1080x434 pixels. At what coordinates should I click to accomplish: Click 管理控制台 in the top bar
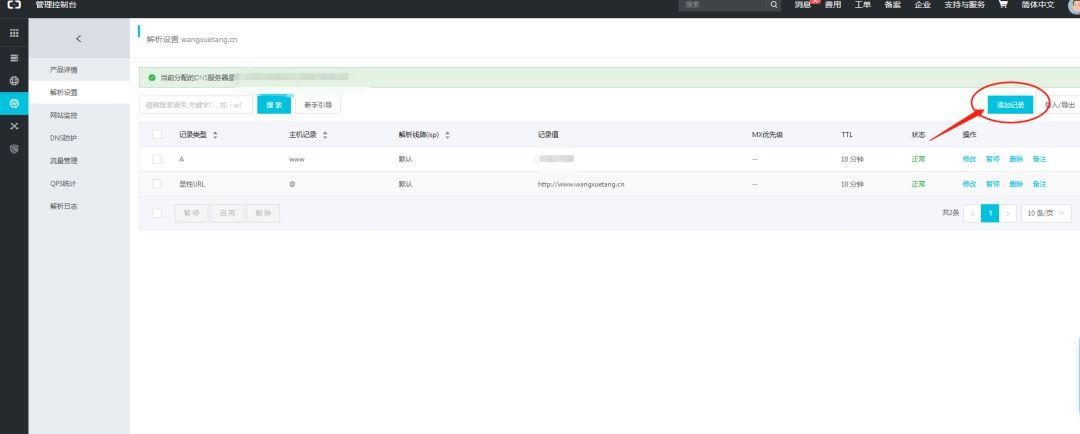(x=56, y=5)
